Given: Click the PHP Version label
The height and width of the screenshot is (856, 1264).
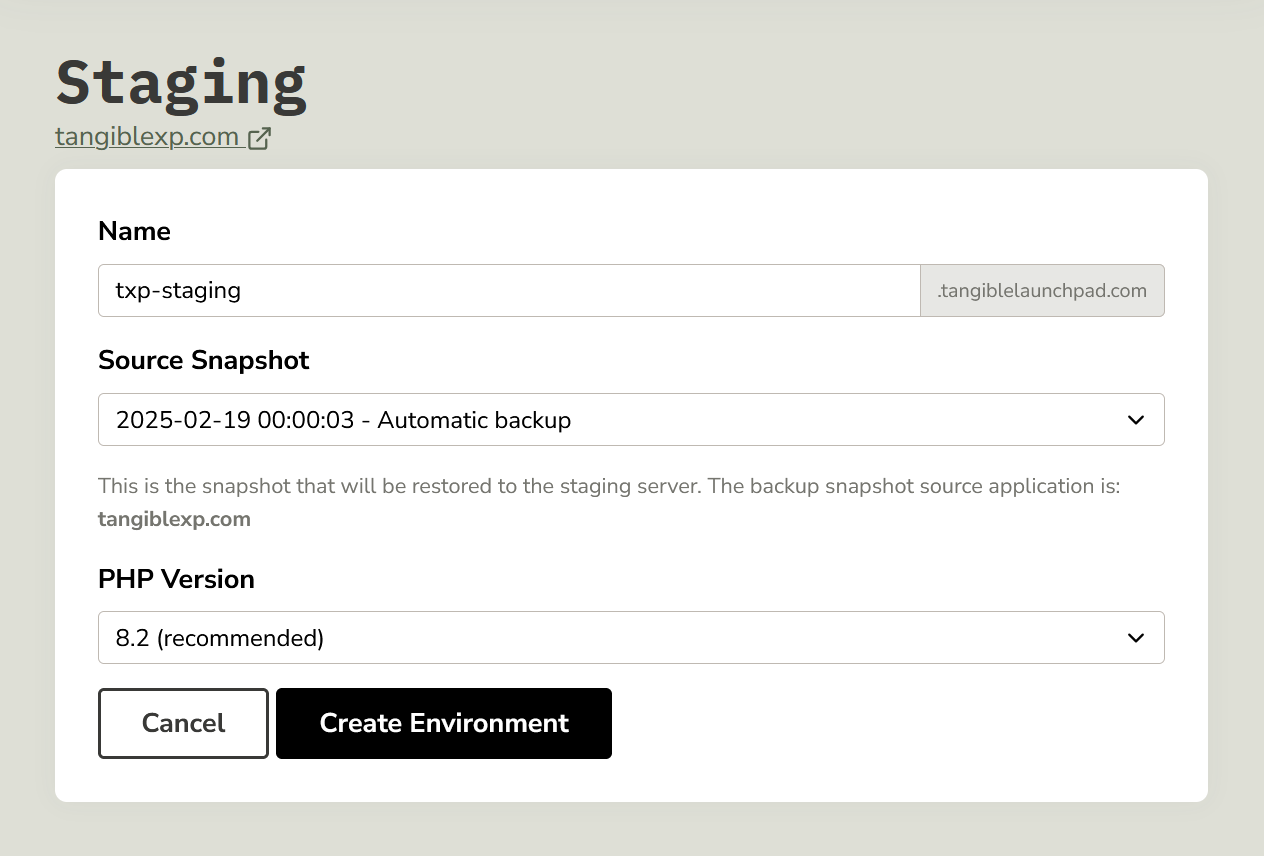Looking at the screenshot, I should pos(176,579).
